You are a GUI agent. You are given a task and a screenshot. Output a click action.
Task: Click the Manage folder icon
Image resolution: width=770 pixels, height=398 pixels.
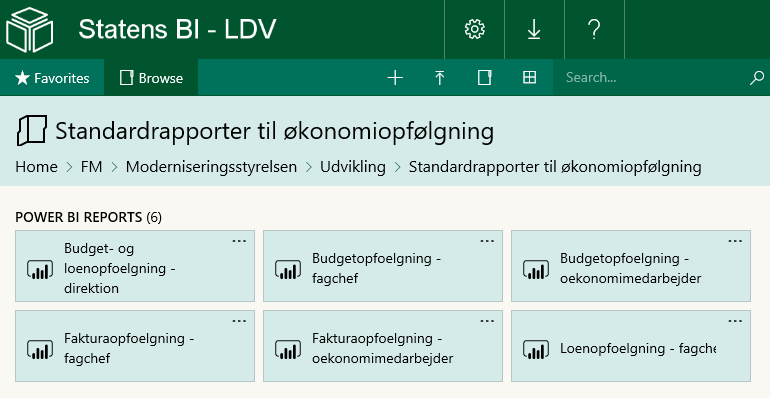click(484, 78)
